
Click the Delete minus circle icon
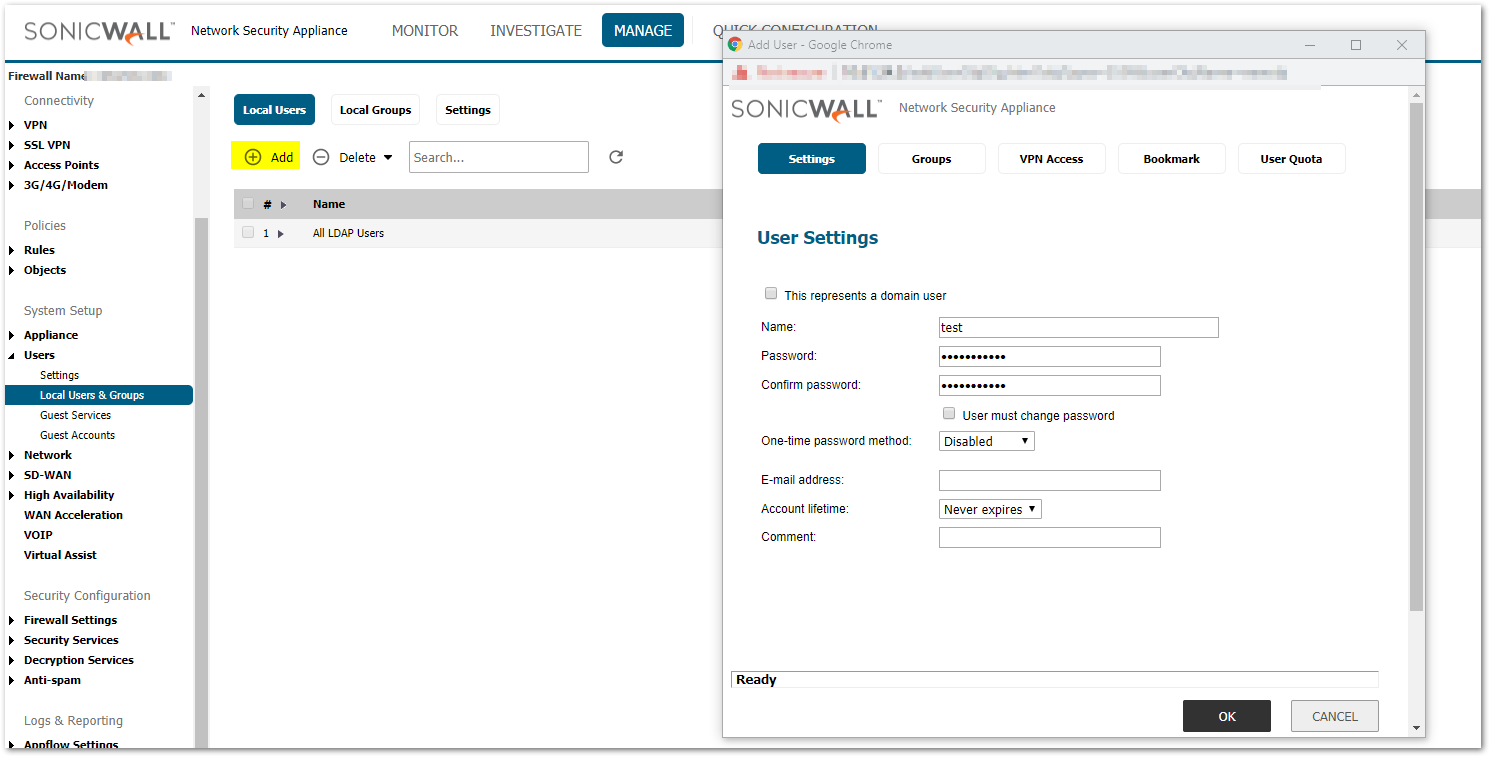321,157
